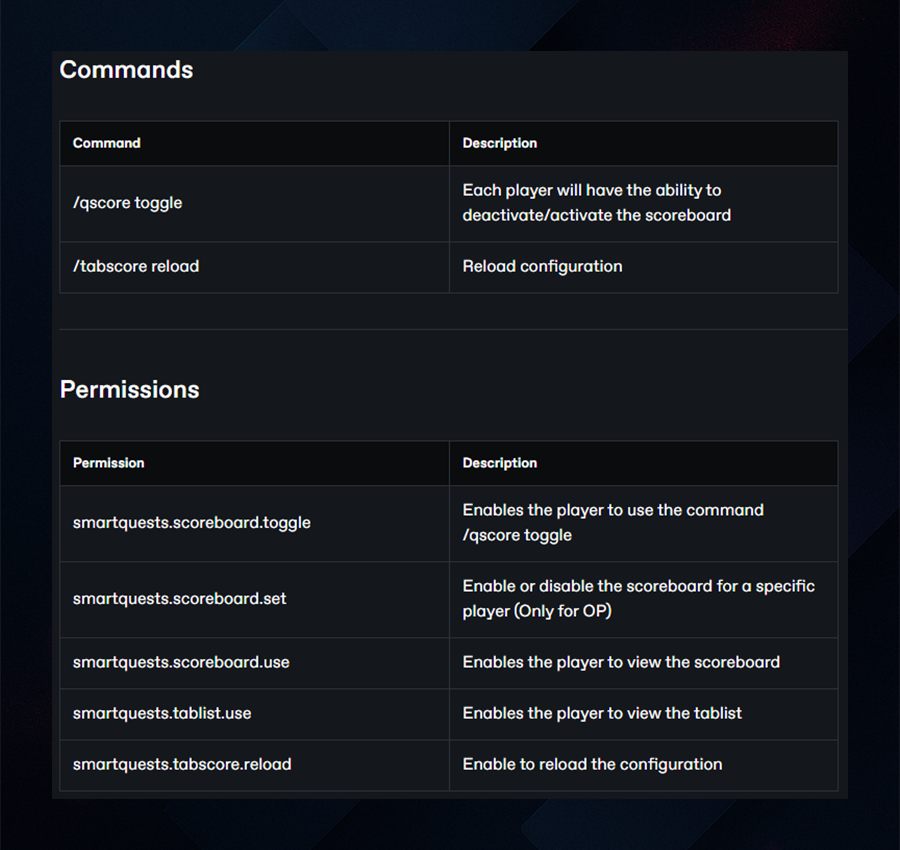Click the Commands heading
This screenshot has height=850, width=900.
pyautogui.click(x=126, y=70)
